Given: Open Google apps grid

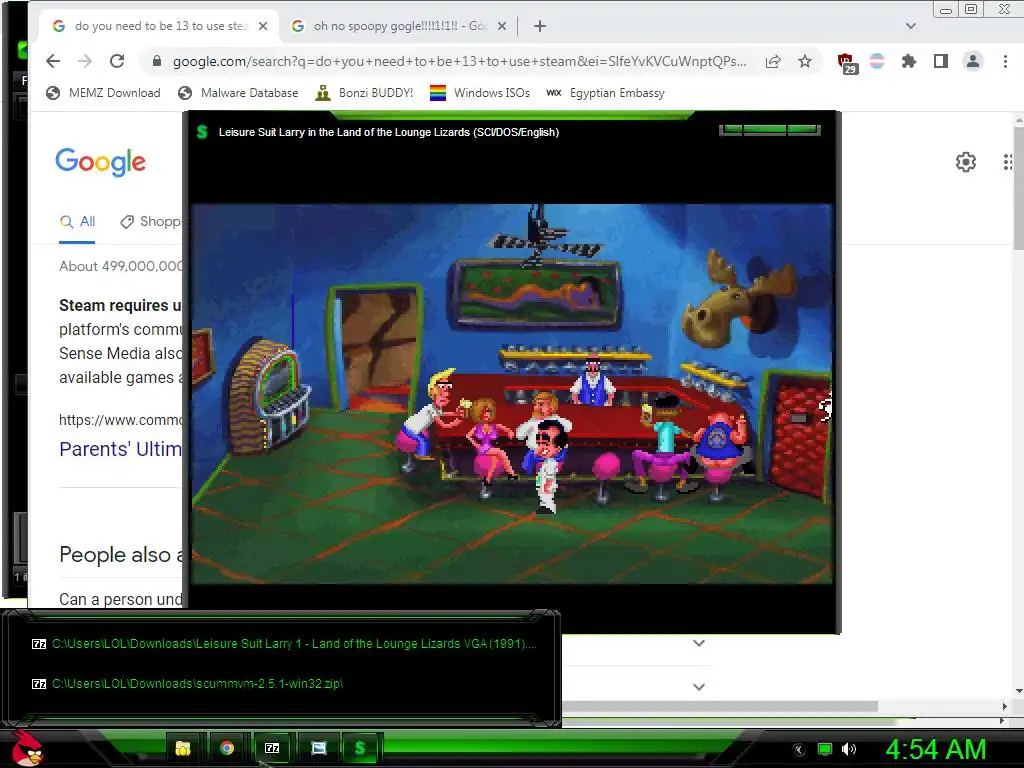Looking at the screenshot, I should tap(1008, 162).
